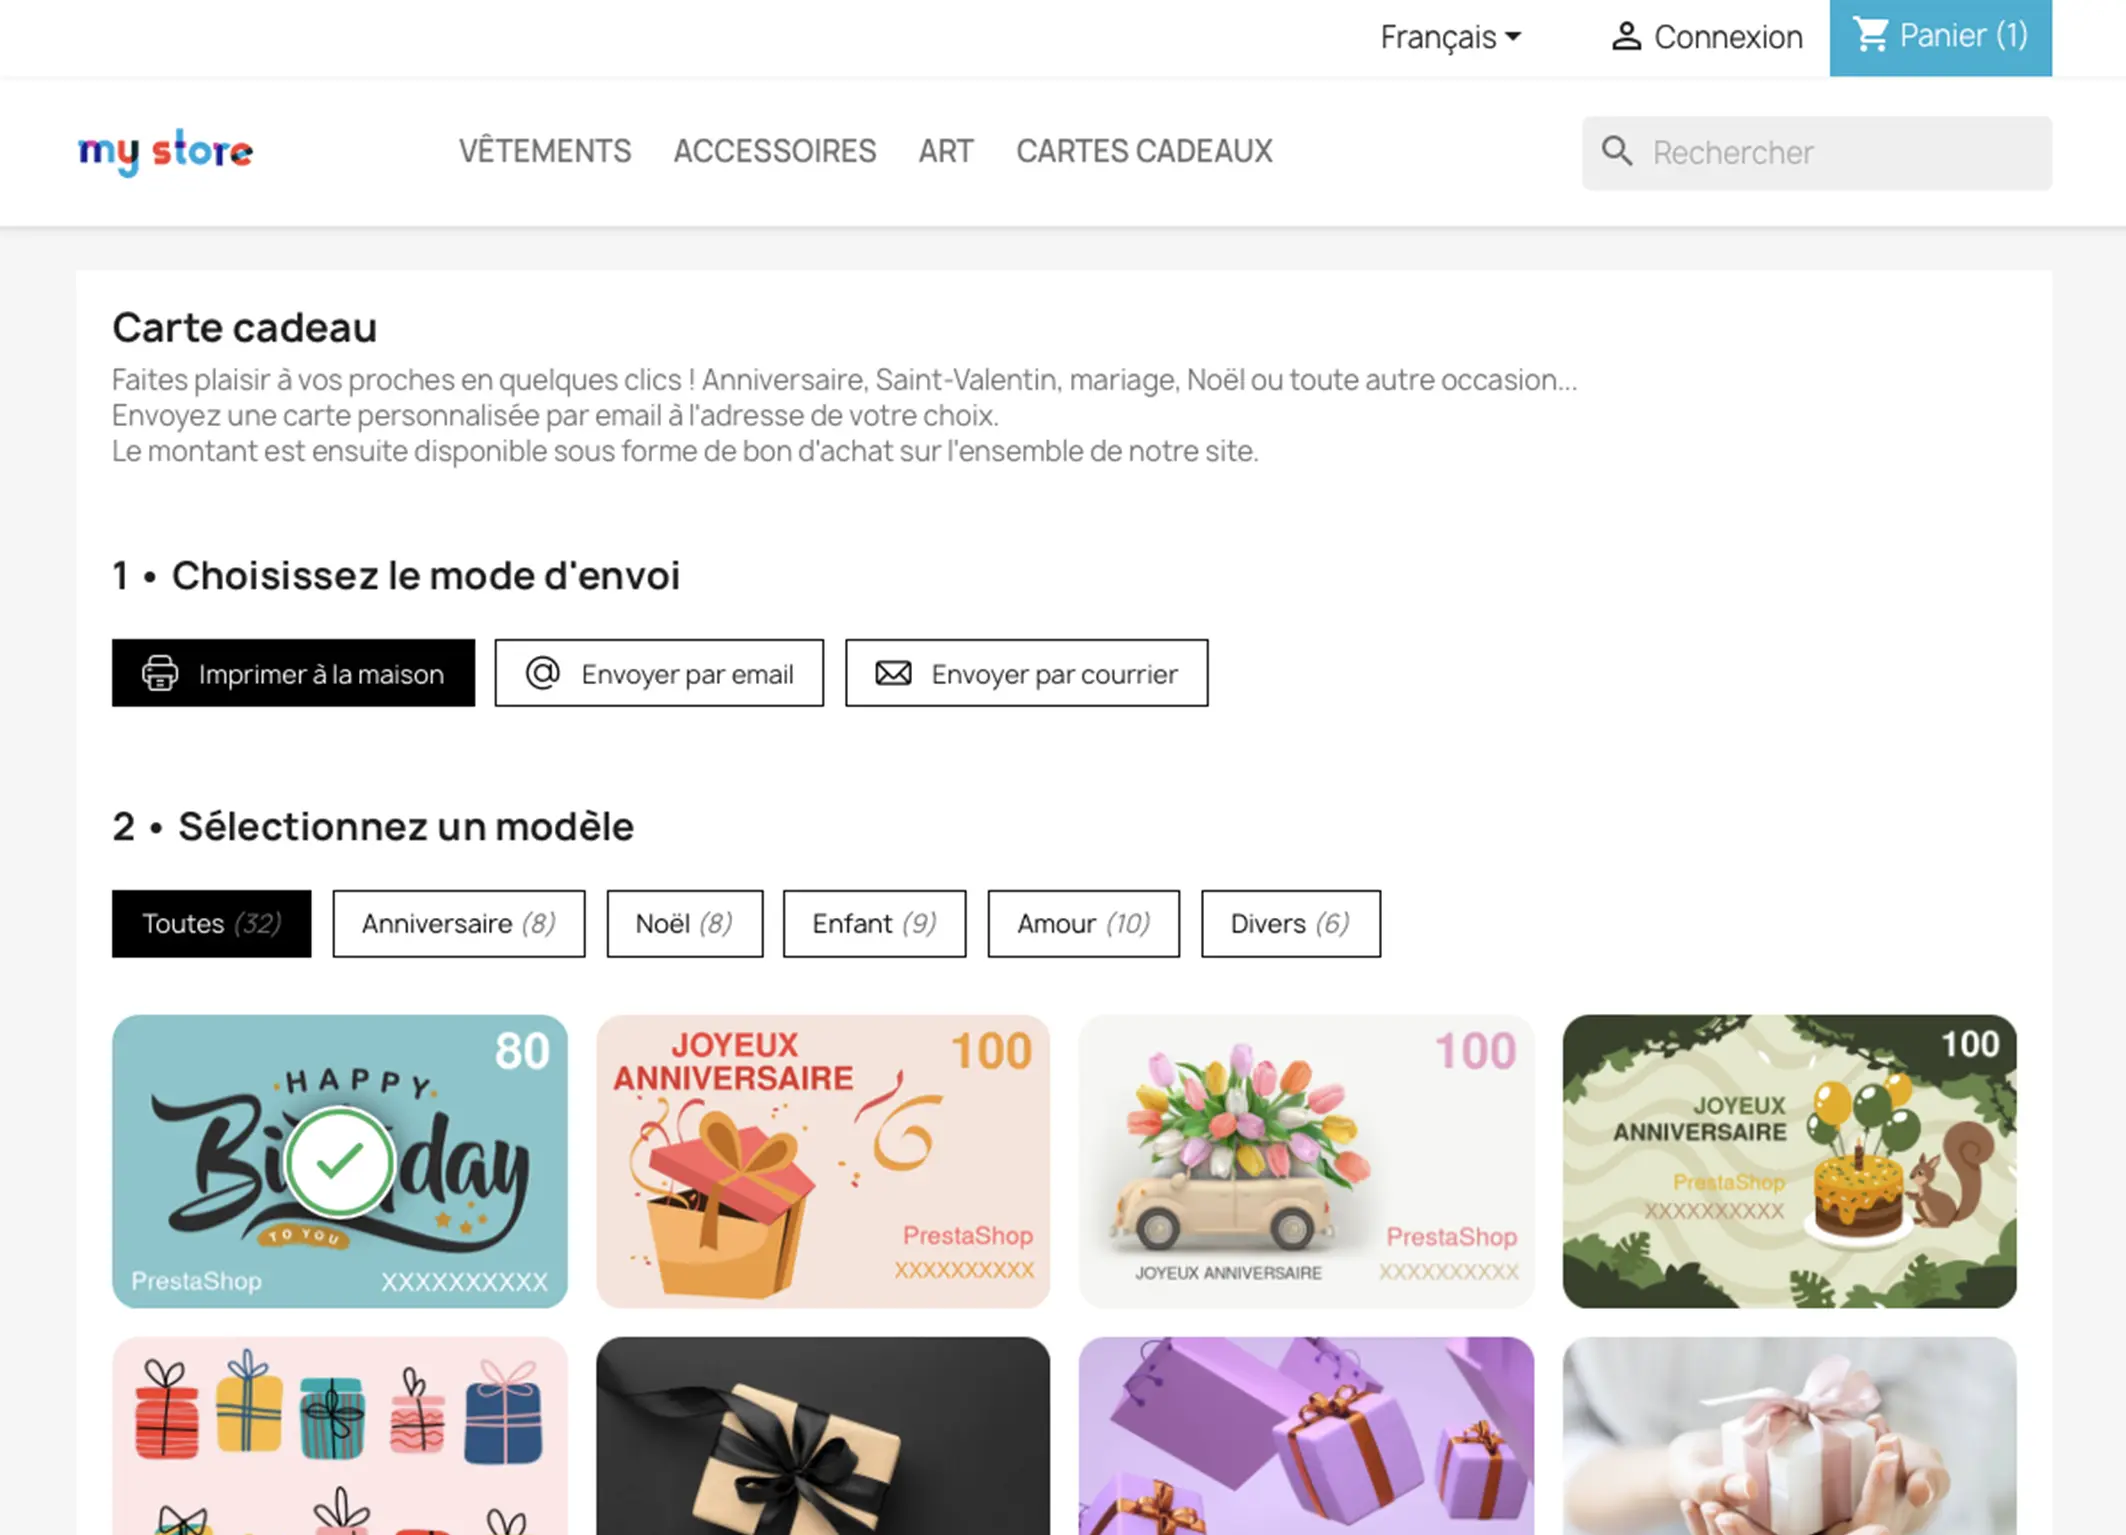Choose the tulips car gift card template
Image resolution: width=2126 pixels, height=1535 pixels.
click(1306, 1161)
